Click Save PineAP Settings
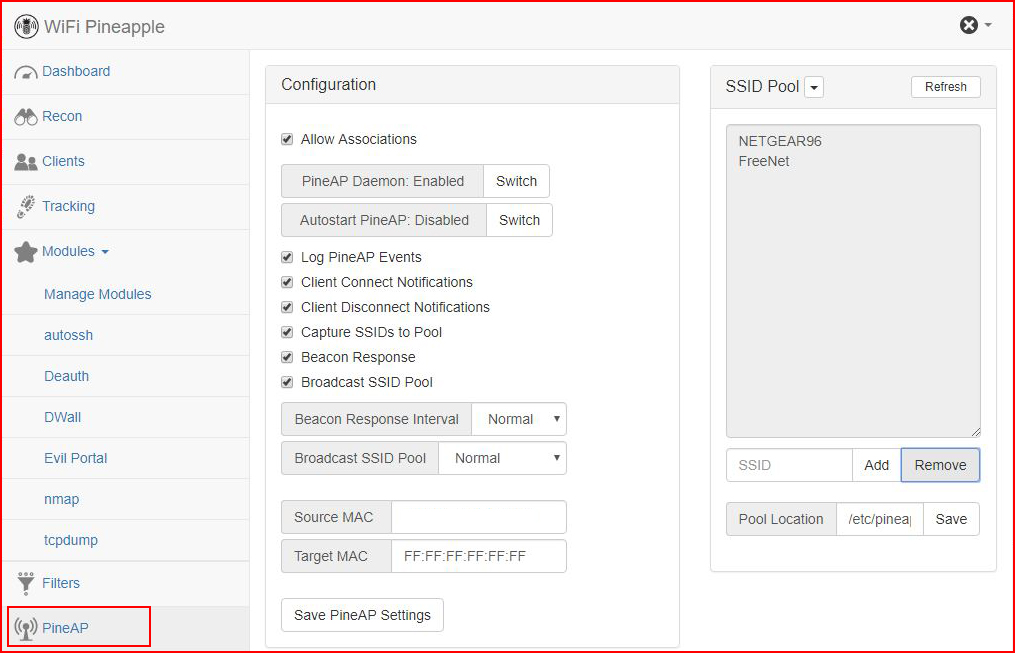The image size is (1015, 653). tap(362, 615)
